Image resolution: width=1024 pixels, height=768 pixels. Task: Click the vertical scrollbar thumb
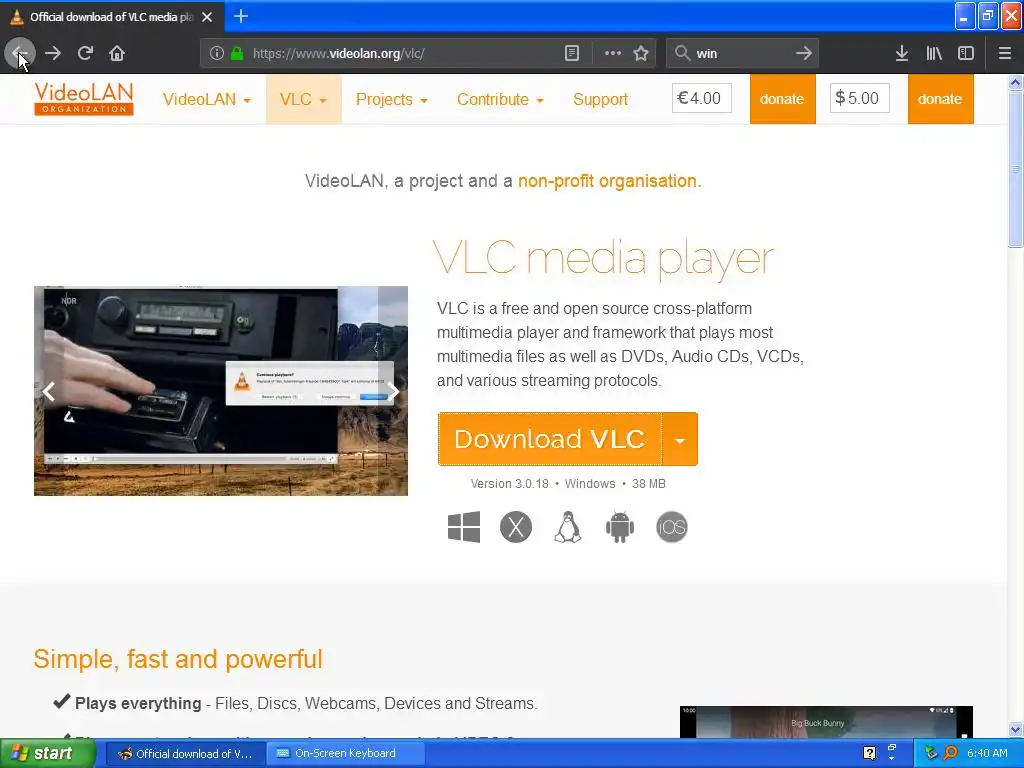tap(1016, 169)
